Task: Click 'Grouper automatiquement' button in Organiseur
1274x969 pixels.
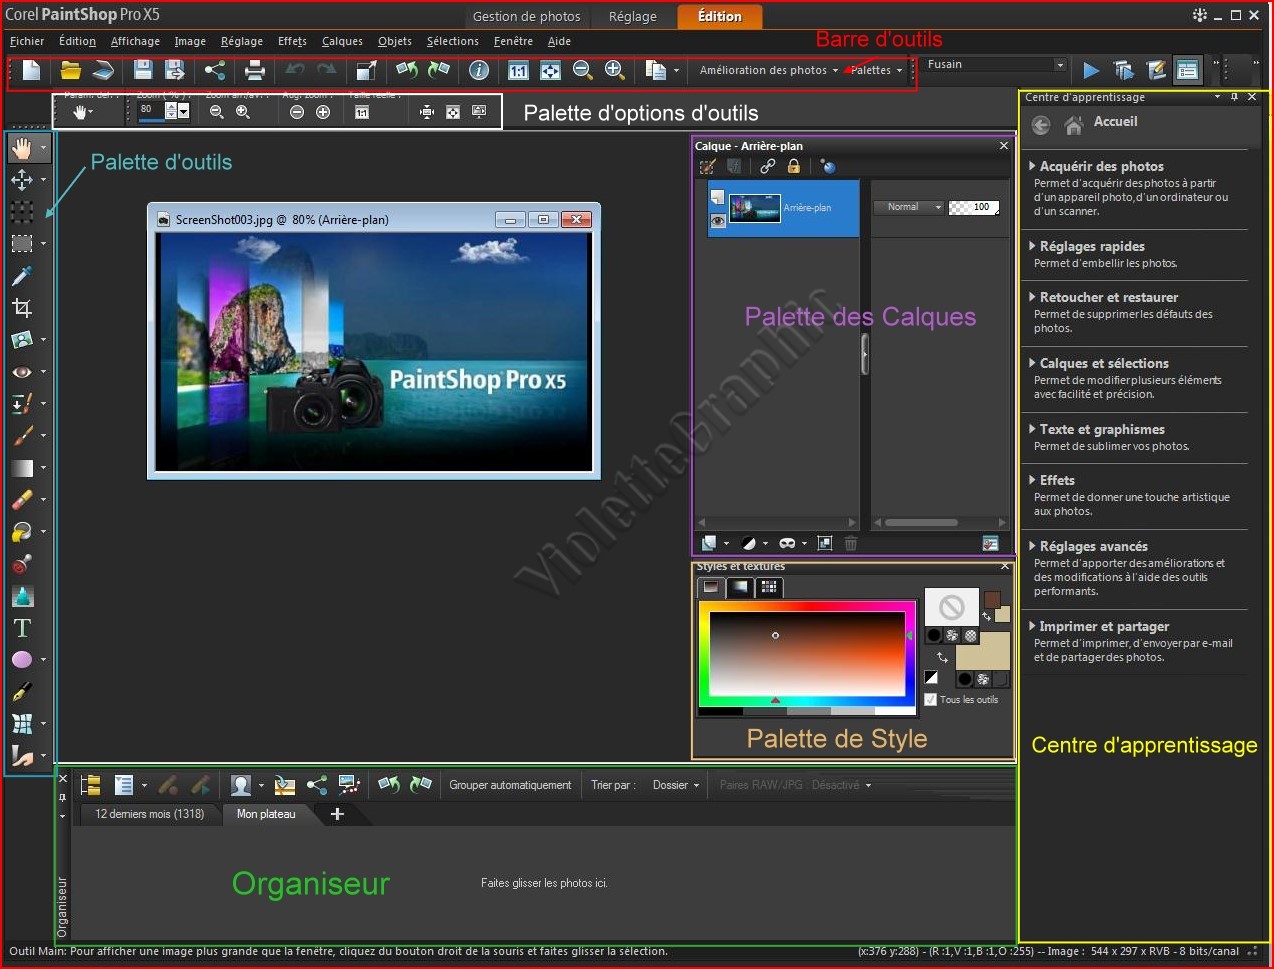Action: tap(510, 785)
